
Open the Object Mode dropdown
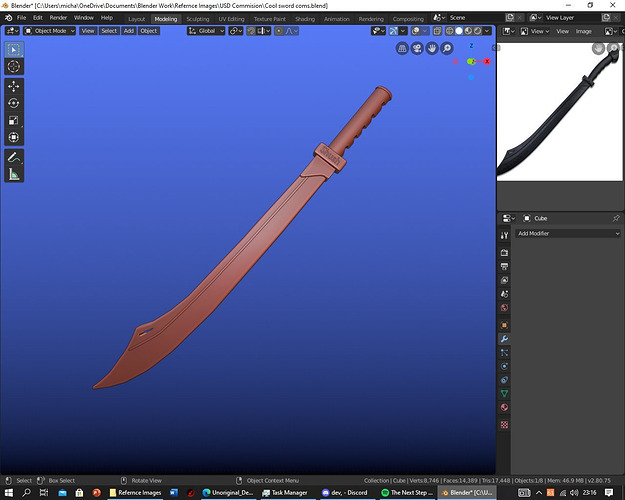(49, 31)
